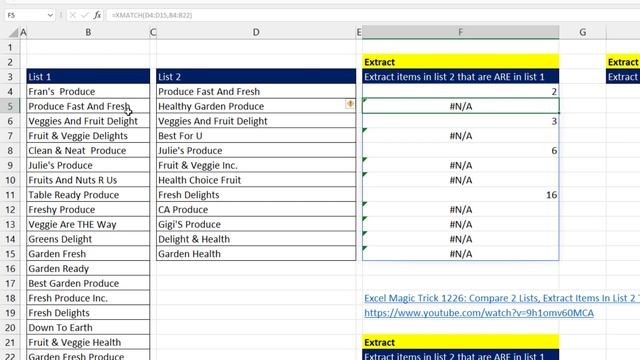Select cell F4 showing value 2

[460, 91]
